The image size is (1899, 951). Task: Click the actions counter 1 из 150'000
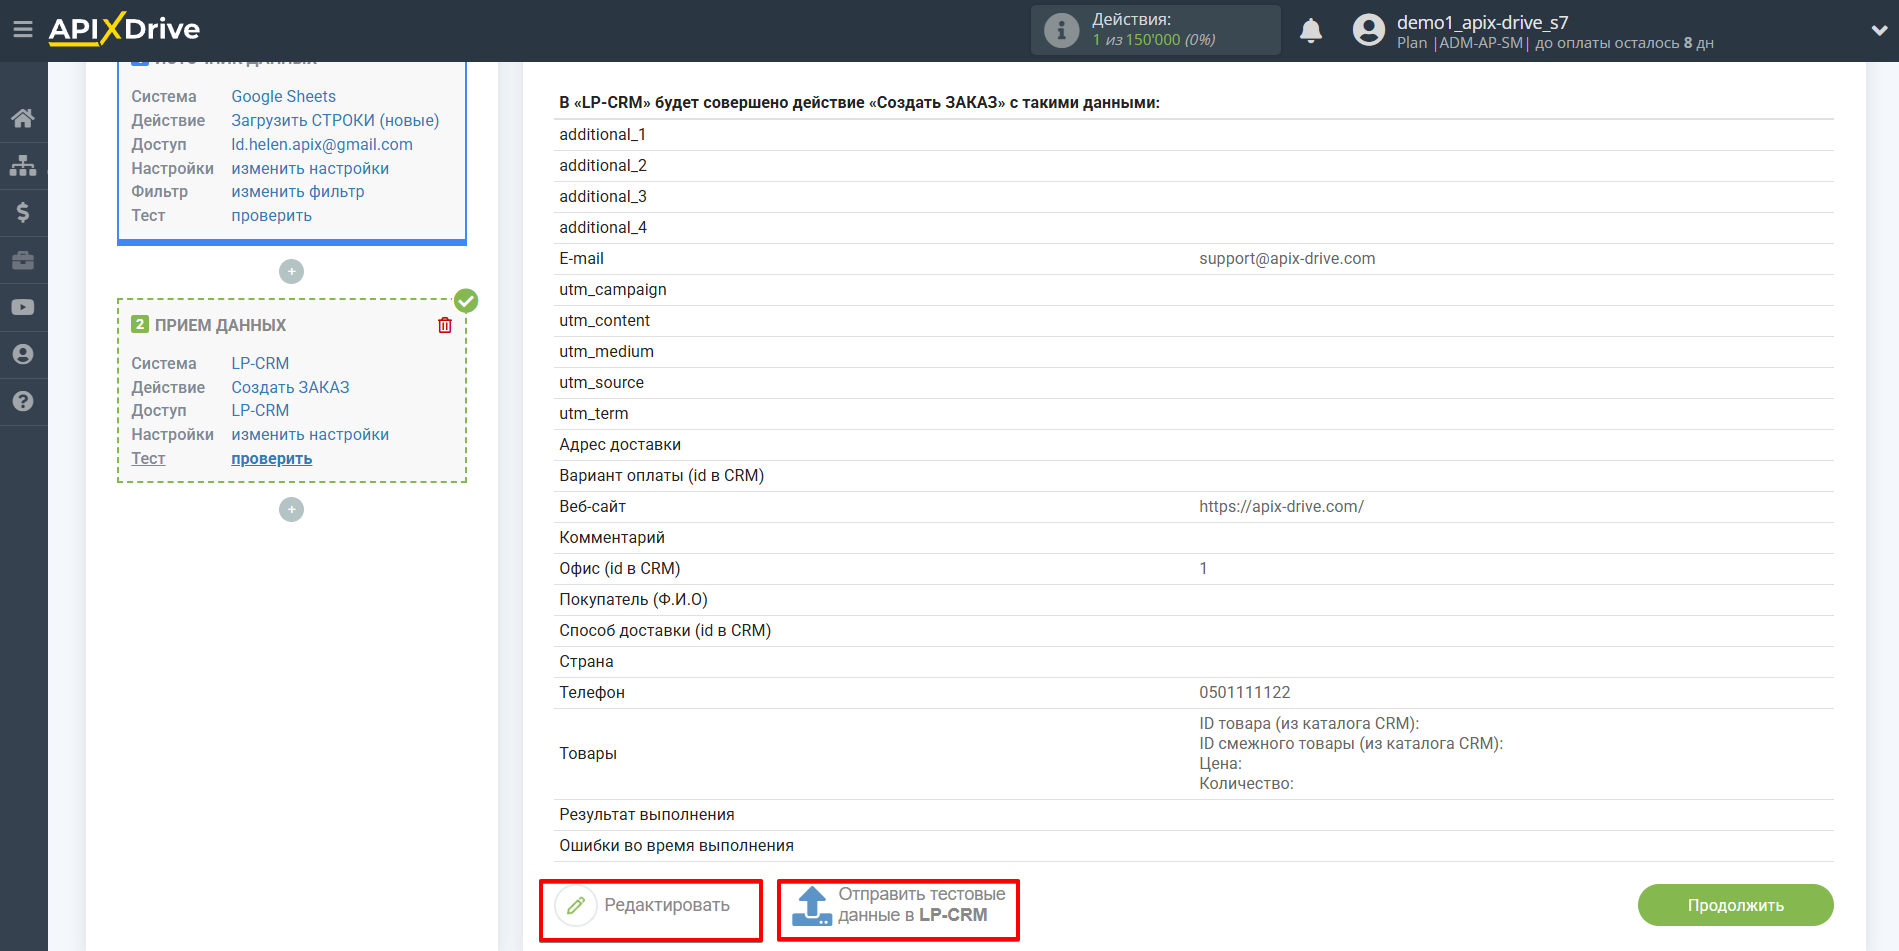coord(1153,40)
